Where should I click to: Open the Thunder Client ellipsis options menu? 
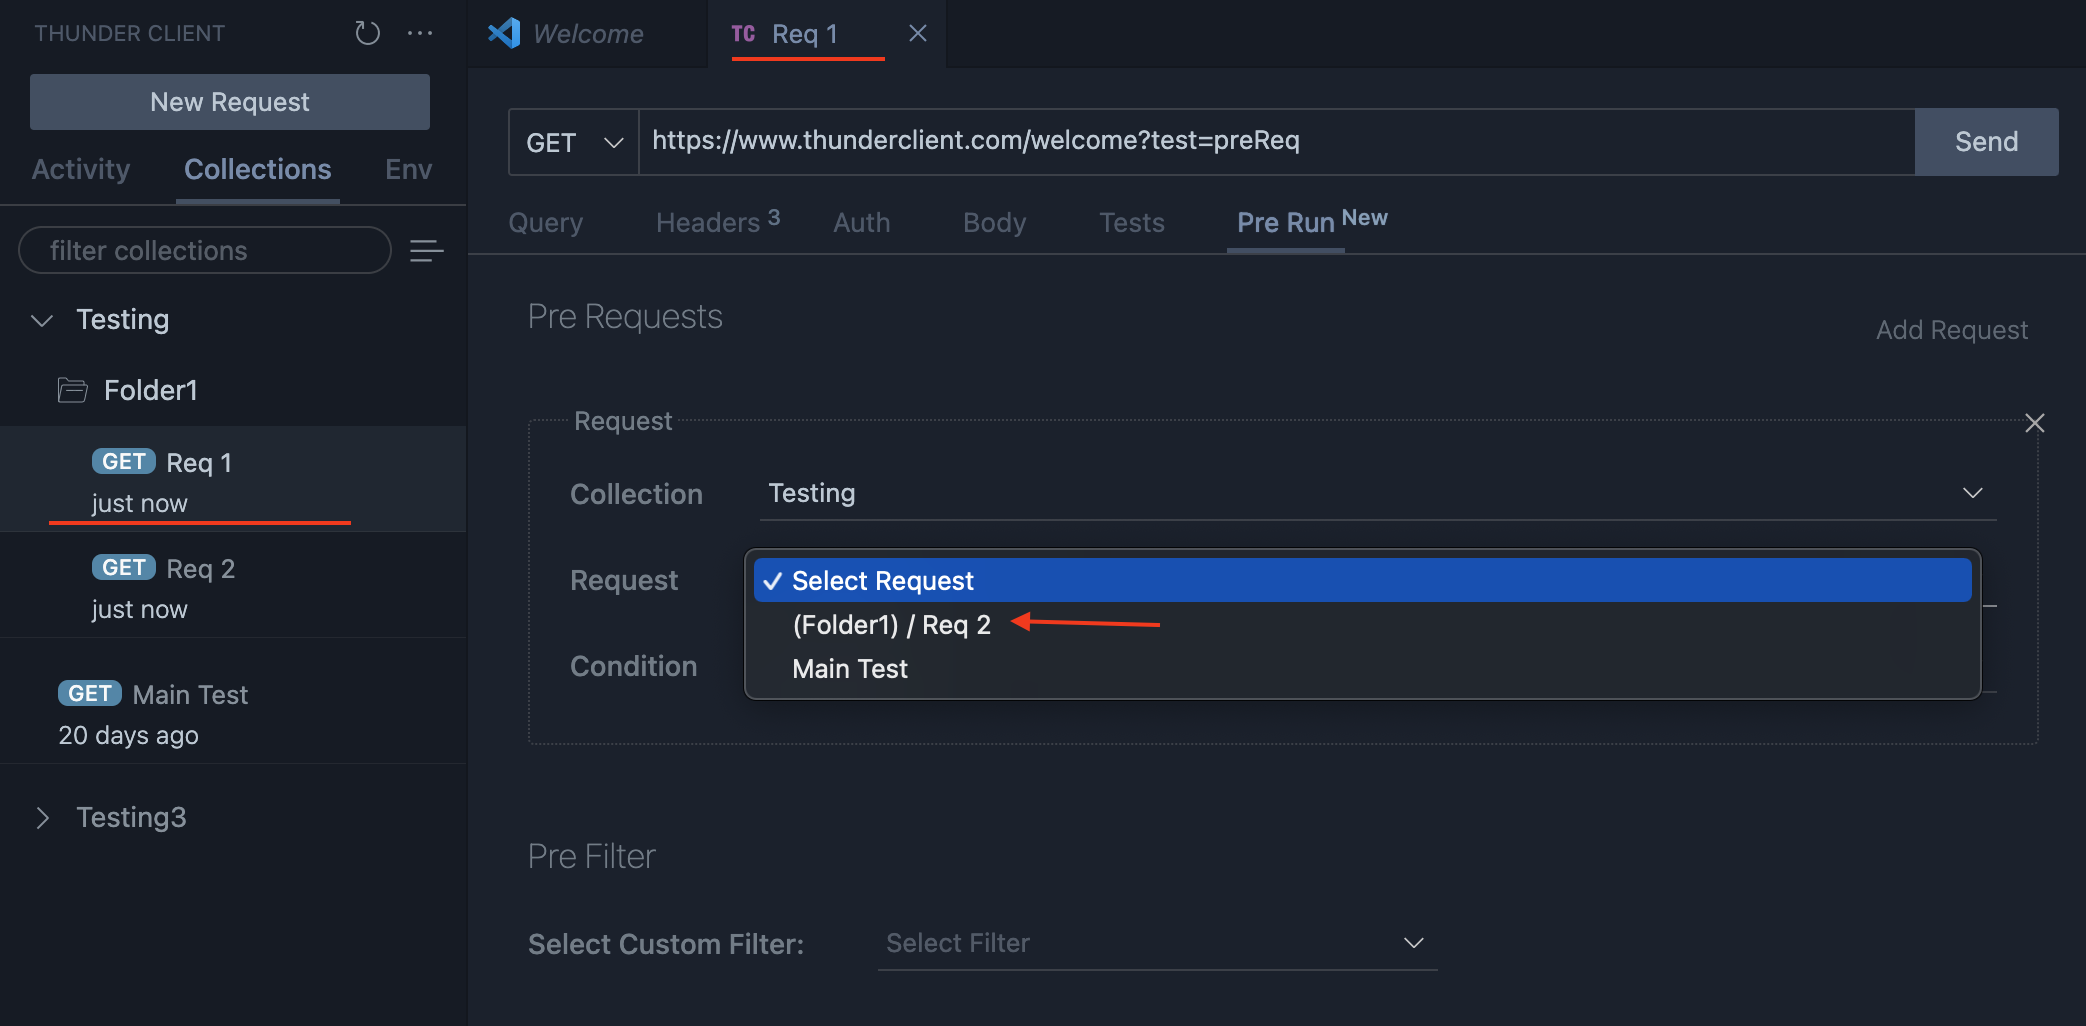420,33
